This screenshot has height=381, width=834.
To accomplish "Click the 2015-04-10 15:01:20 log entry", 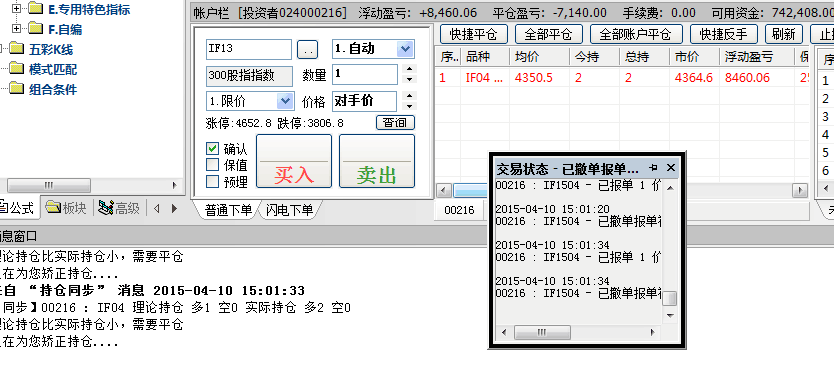I will coord(553,209).
